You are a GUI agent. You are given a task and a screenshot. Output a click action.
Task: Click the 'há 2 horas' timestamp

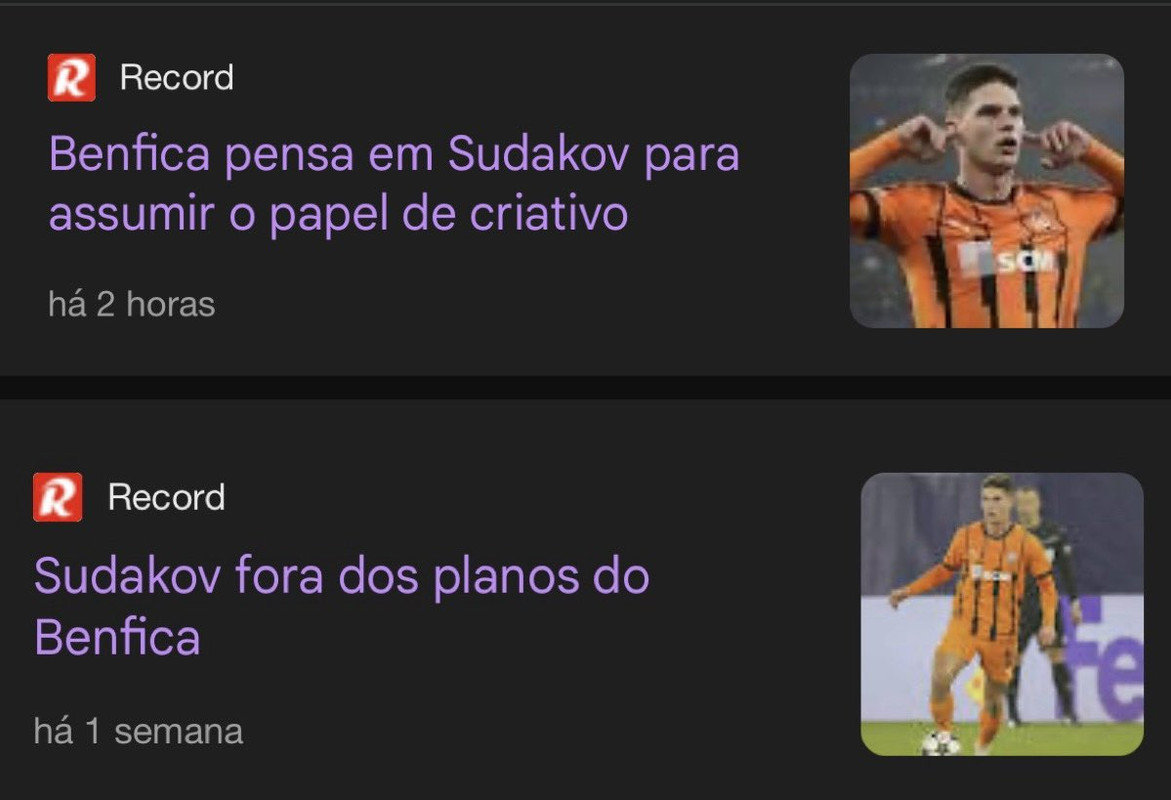click(131, 305)
